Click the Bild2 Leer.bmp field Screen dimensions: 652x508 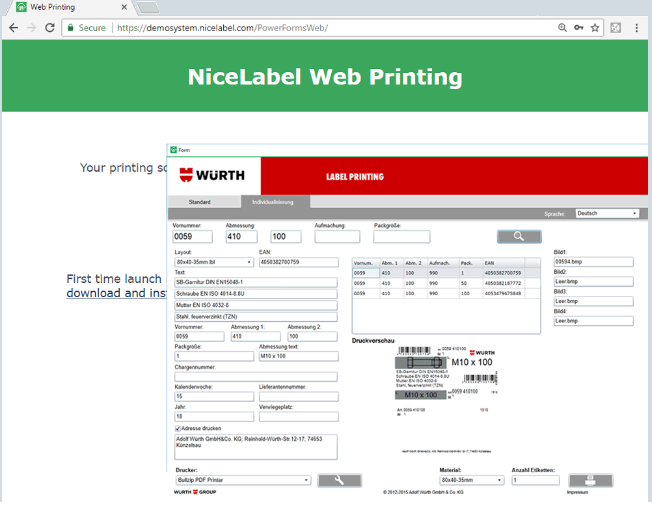[x=593, y=282]
